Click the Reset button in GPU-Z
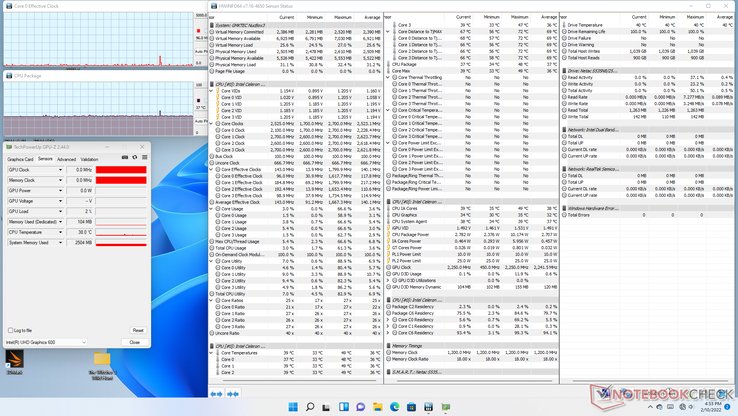738x416 pixels. (138, 330)
